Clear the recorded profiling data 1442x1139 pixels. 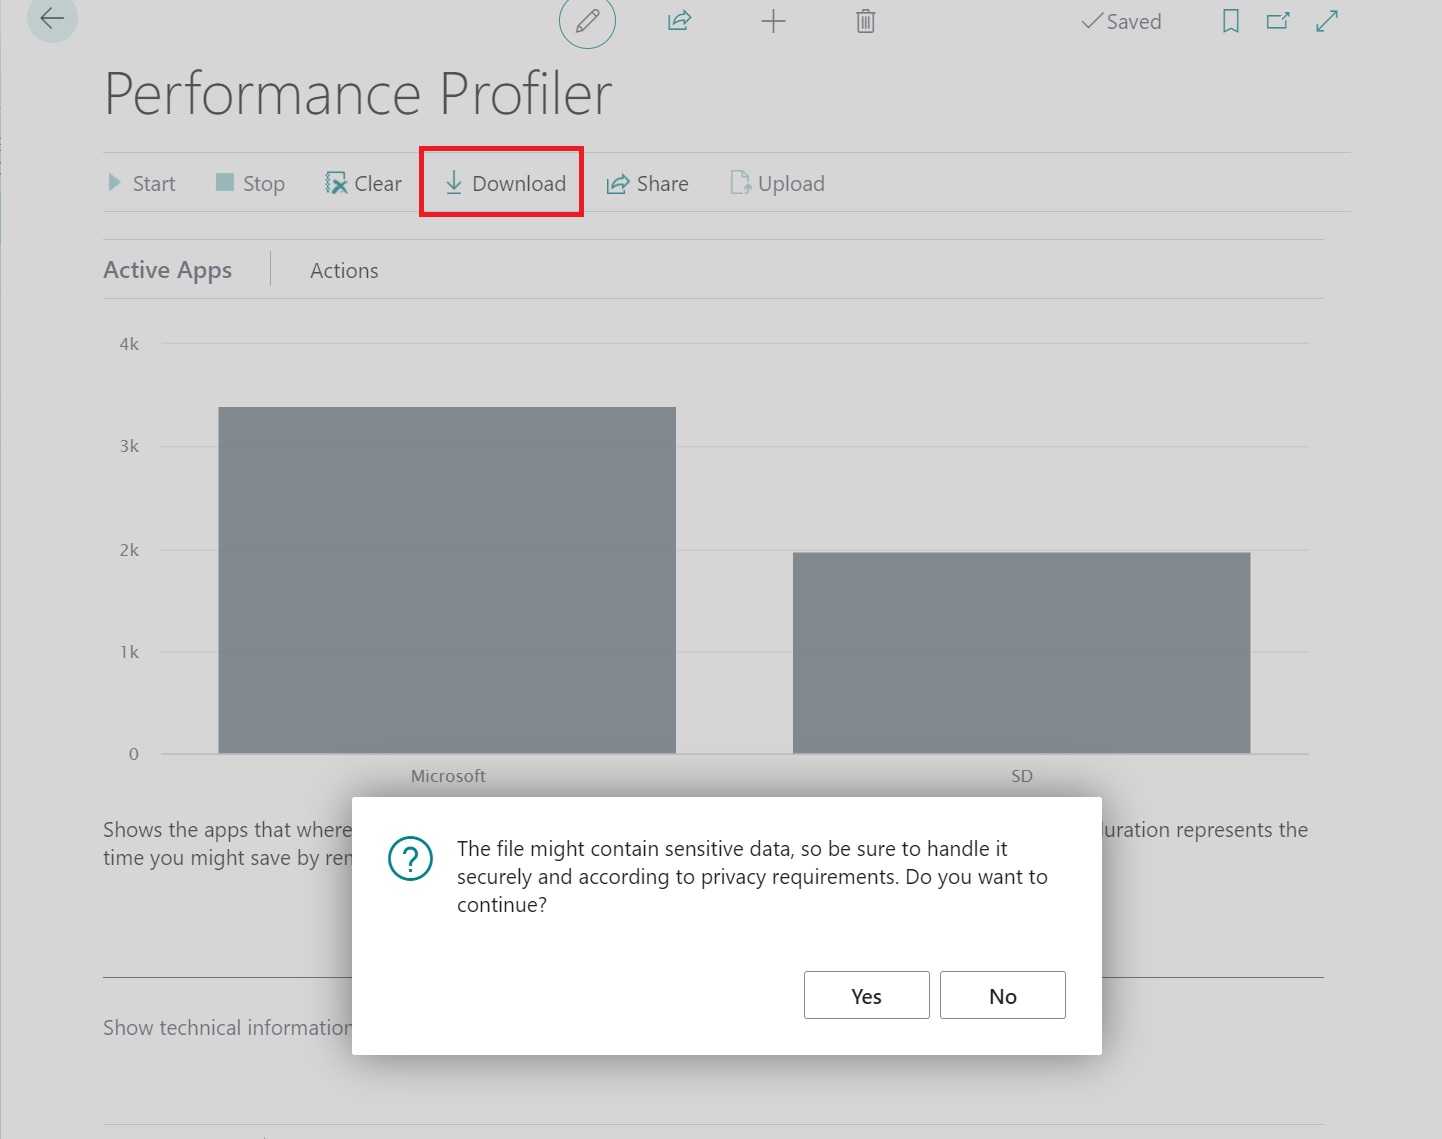[362, 183]
